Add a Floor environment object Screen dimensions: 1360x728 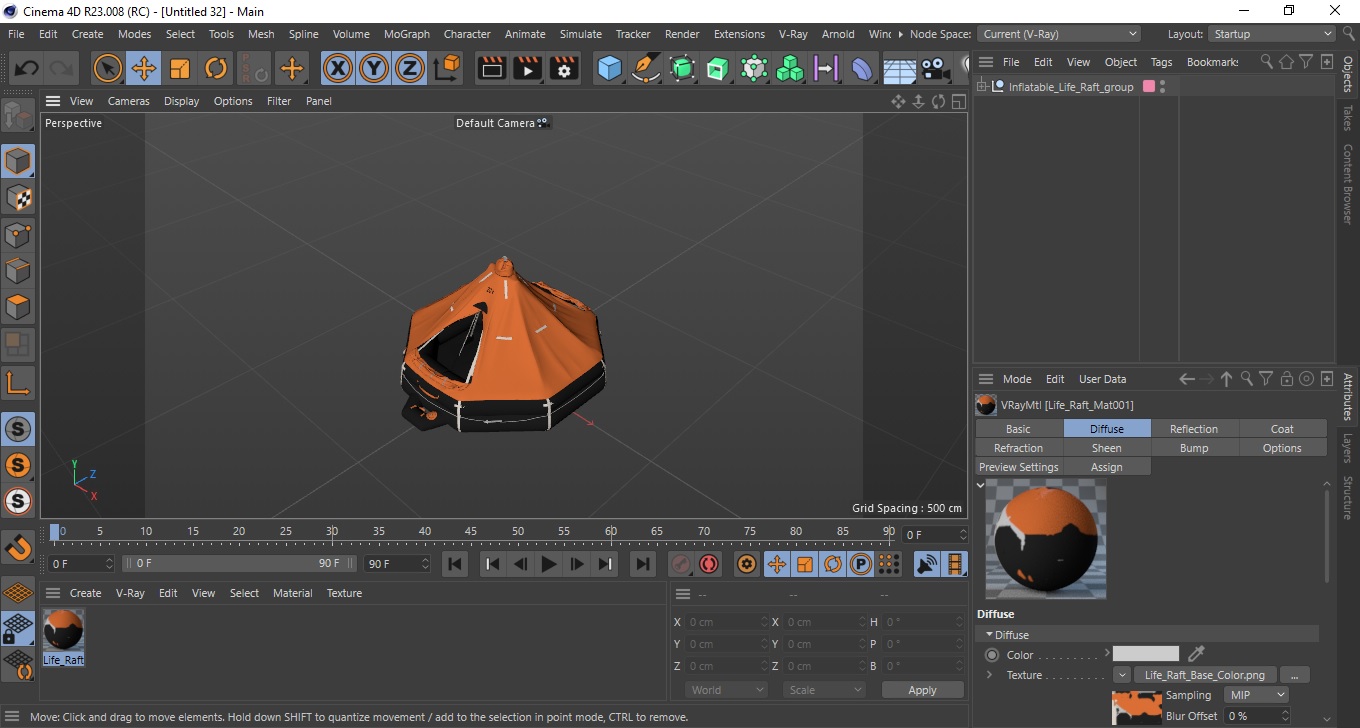pos(899,68)
